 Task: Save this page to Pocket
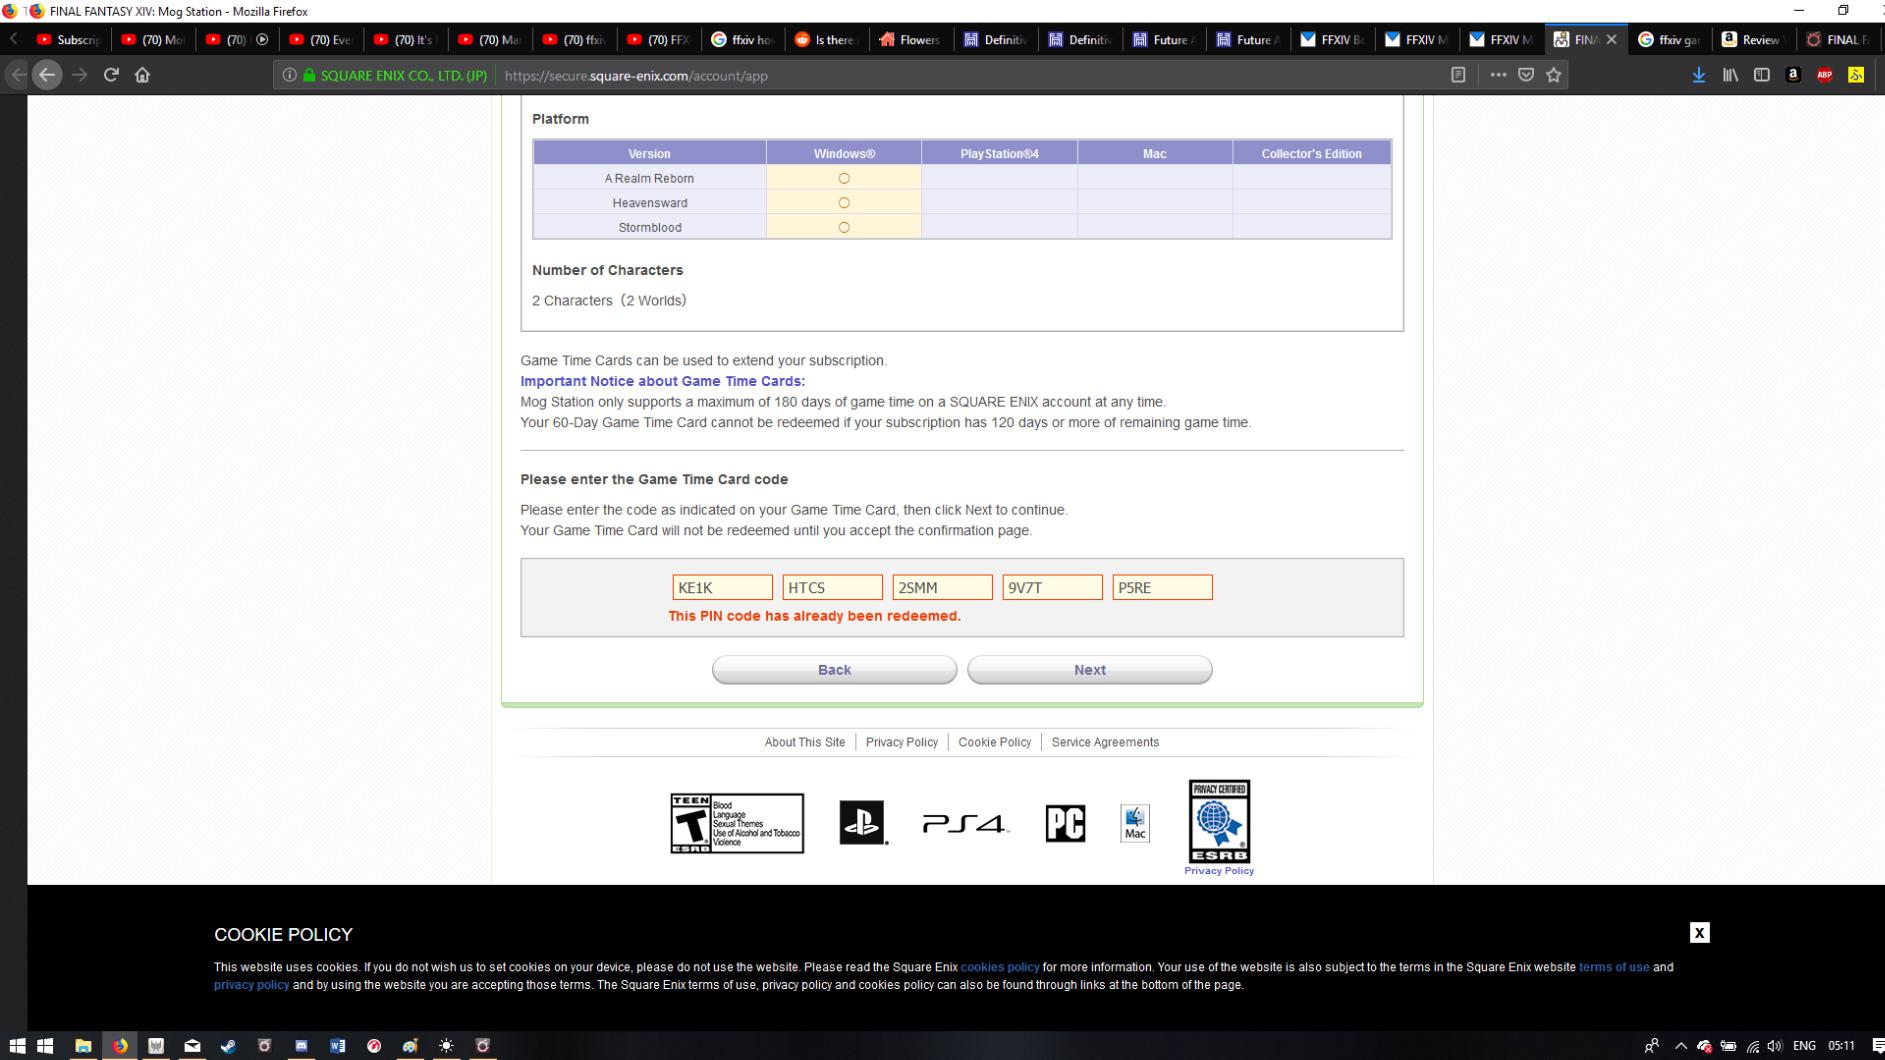1526,75
